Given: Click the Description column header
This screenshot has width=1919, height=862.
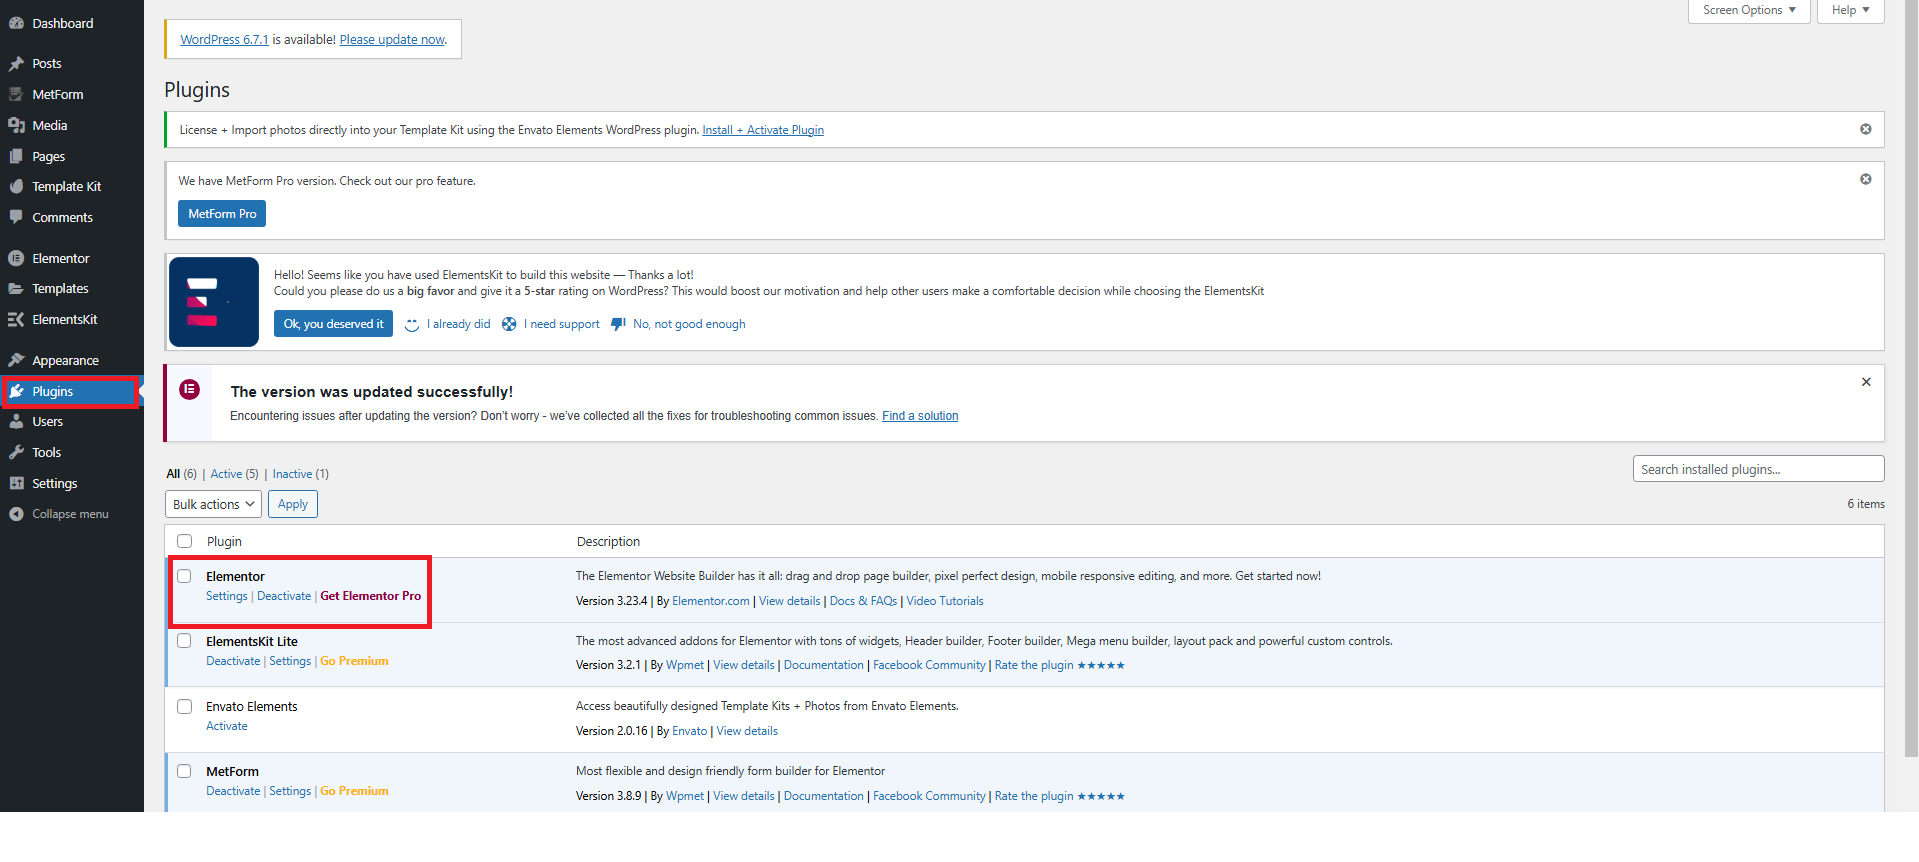Looking at the screenshot, I should [608, 541].
